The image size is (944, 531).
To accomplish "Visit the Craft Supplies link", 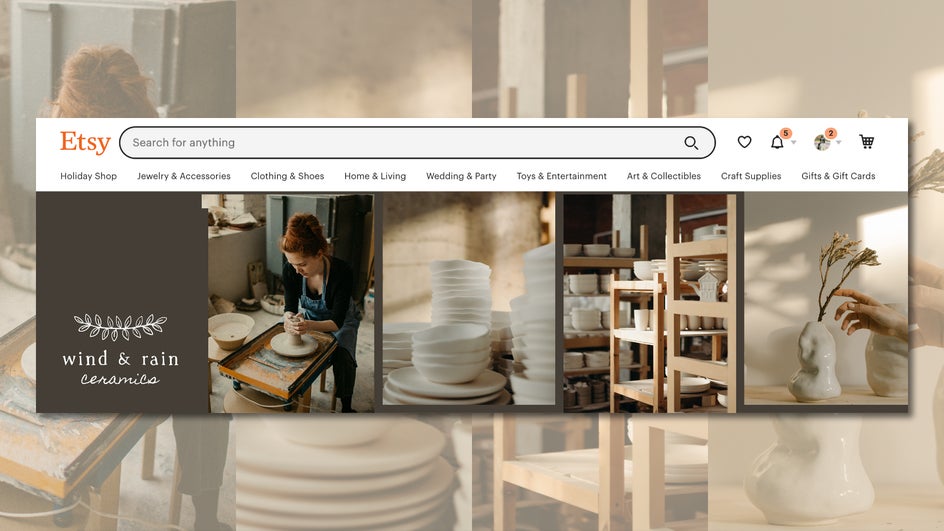I will [751, 176].
